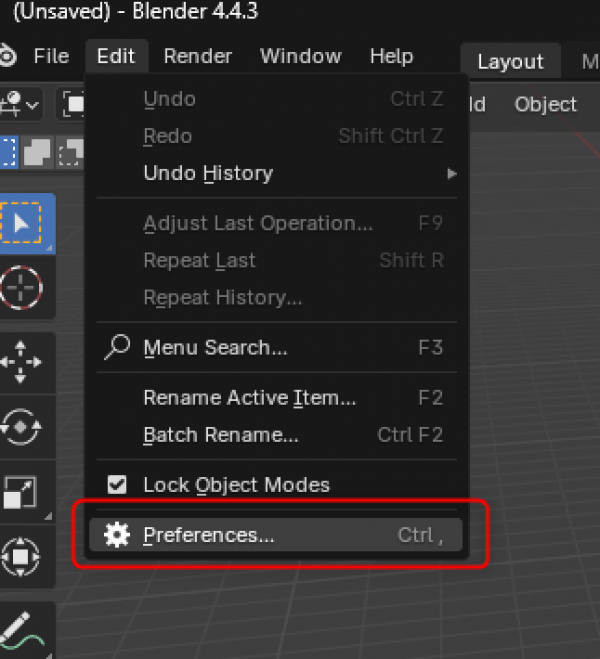Screen dimensions: 600x659
Task: Click the Blender logo icon
Action: 8,56
